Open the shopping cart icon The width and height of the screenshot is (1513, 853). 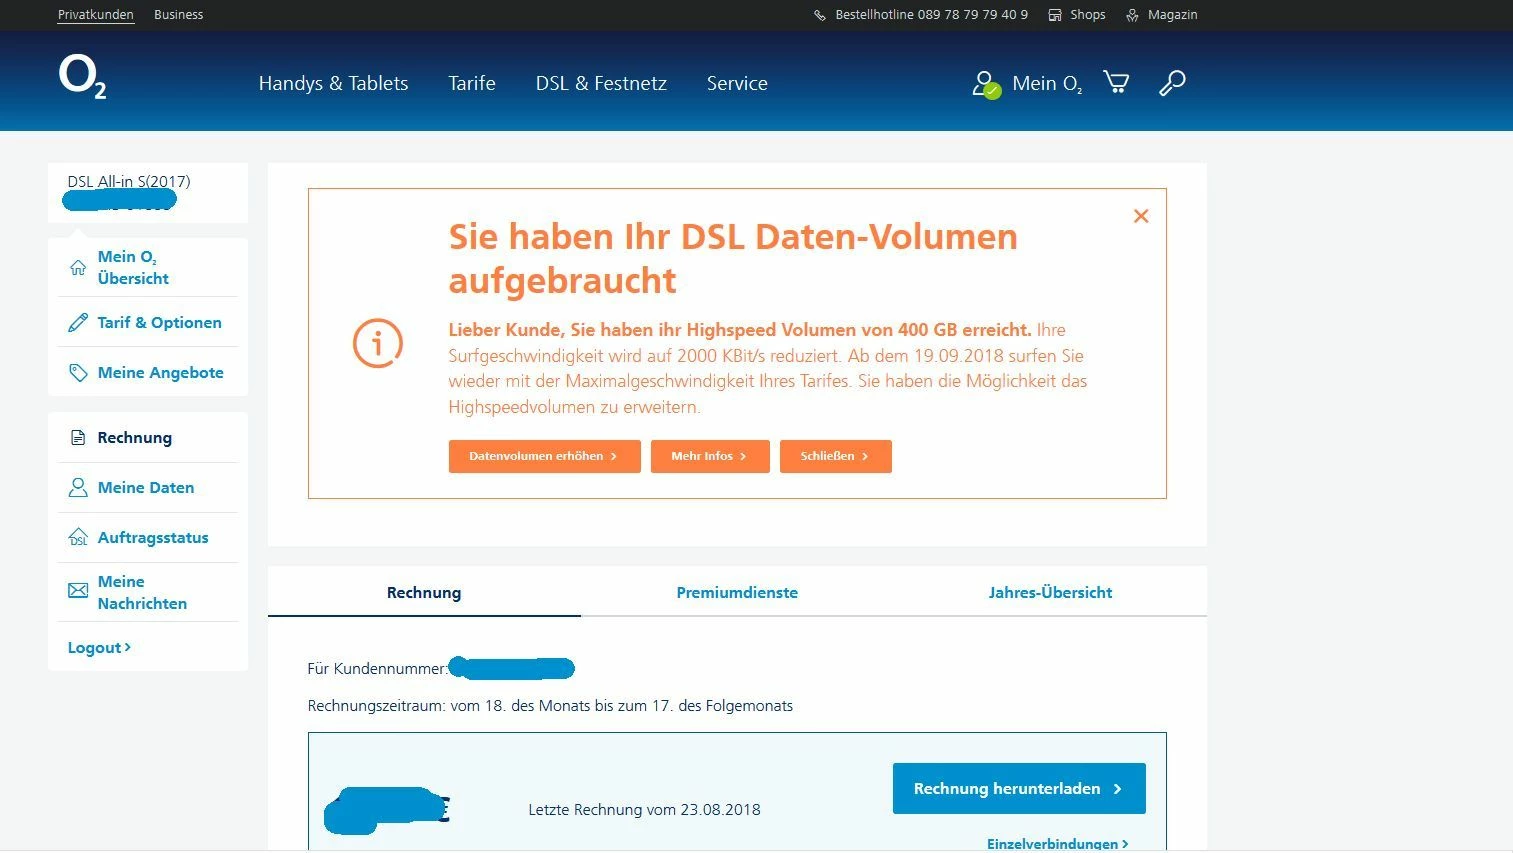pyautogui.click(x=1116, y=82)
